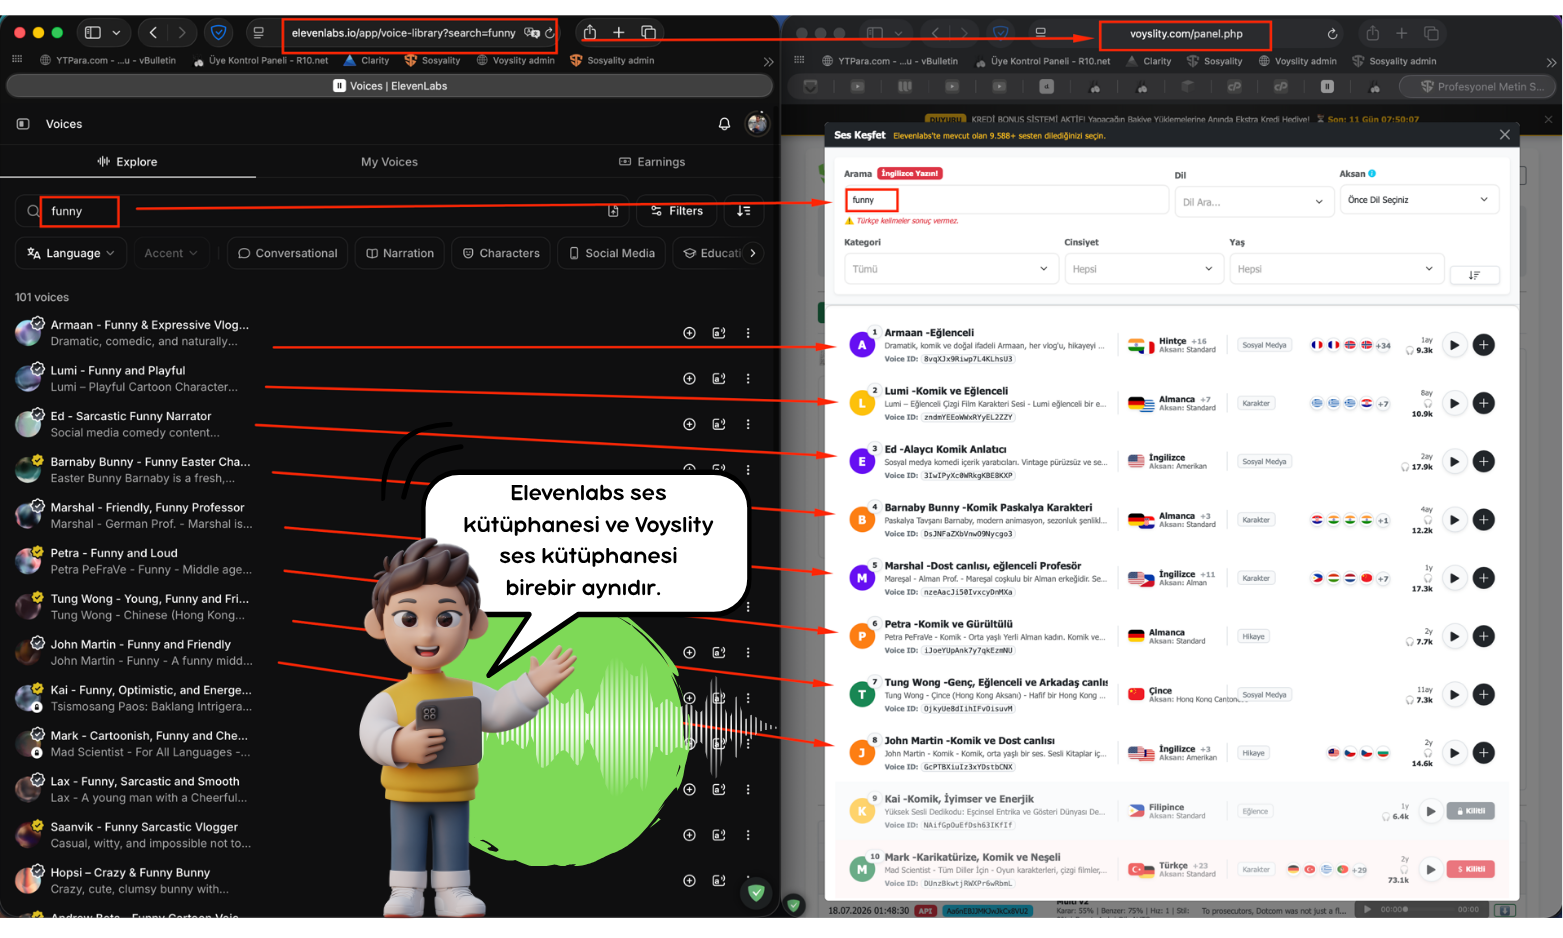The image size is (1563, 938).
Task: Switch to the Earnings tab
Action: click(652, 162)
